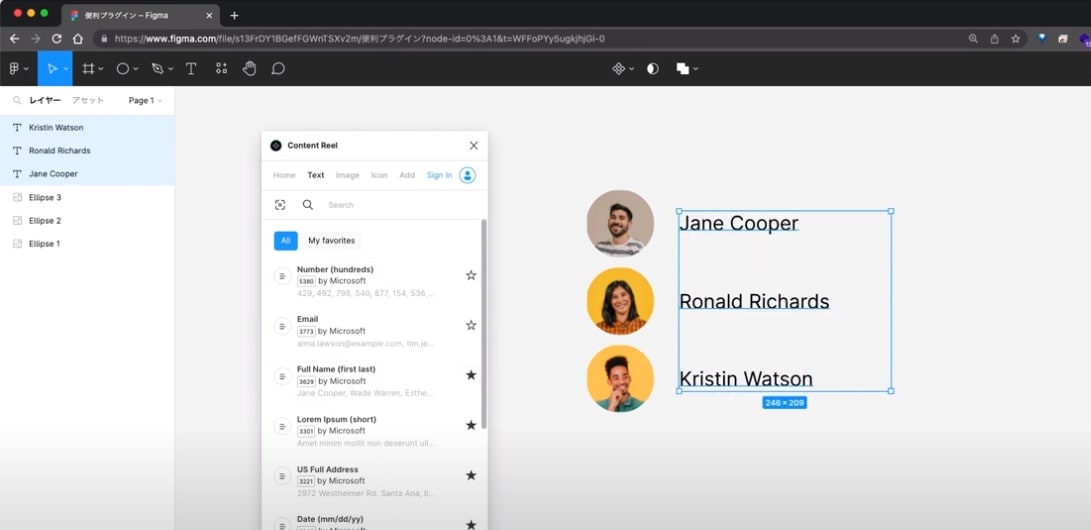
Task: Click the browser back arrow
Action: (15, 39)
